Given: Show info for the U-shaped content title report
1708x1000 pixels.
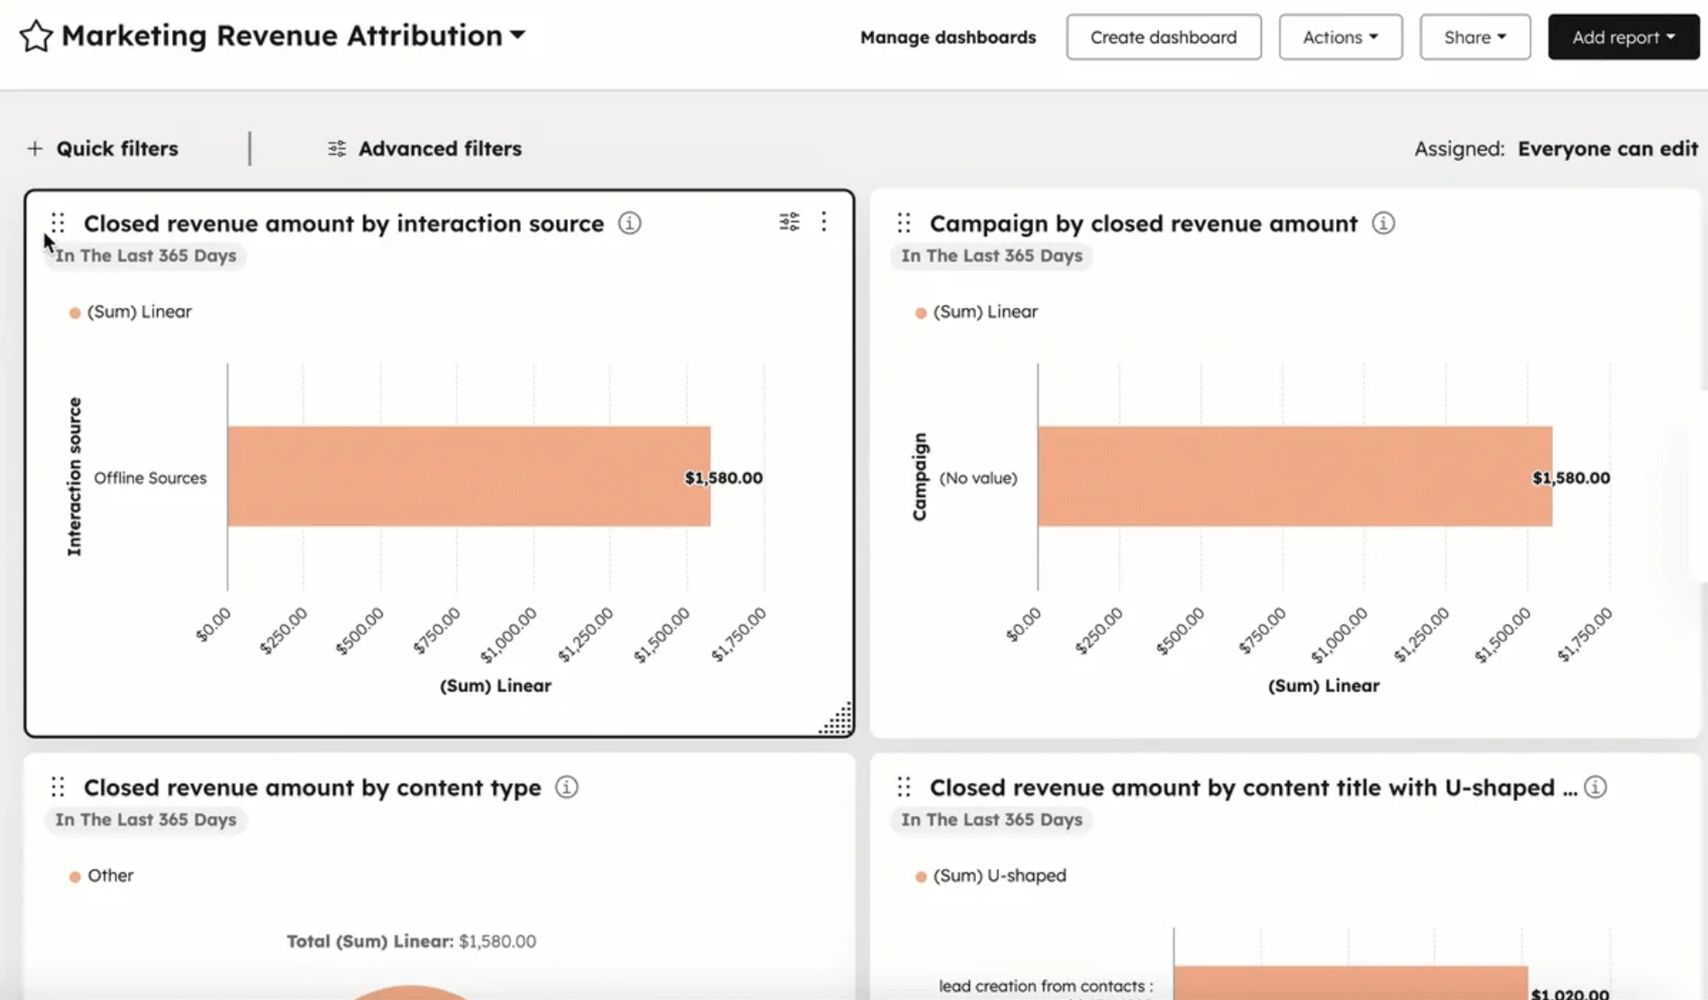Looking at the screenshot, I should [1596, 787].
